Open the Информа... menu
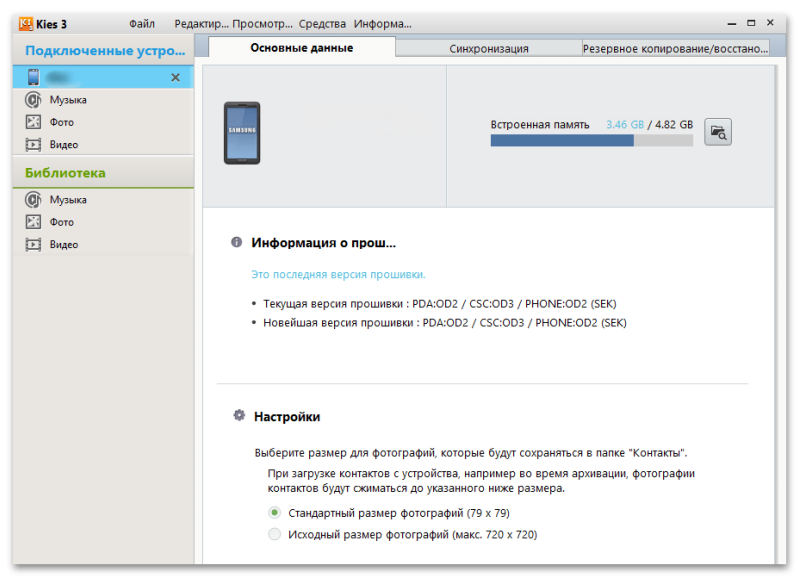 tap(383, 24)
